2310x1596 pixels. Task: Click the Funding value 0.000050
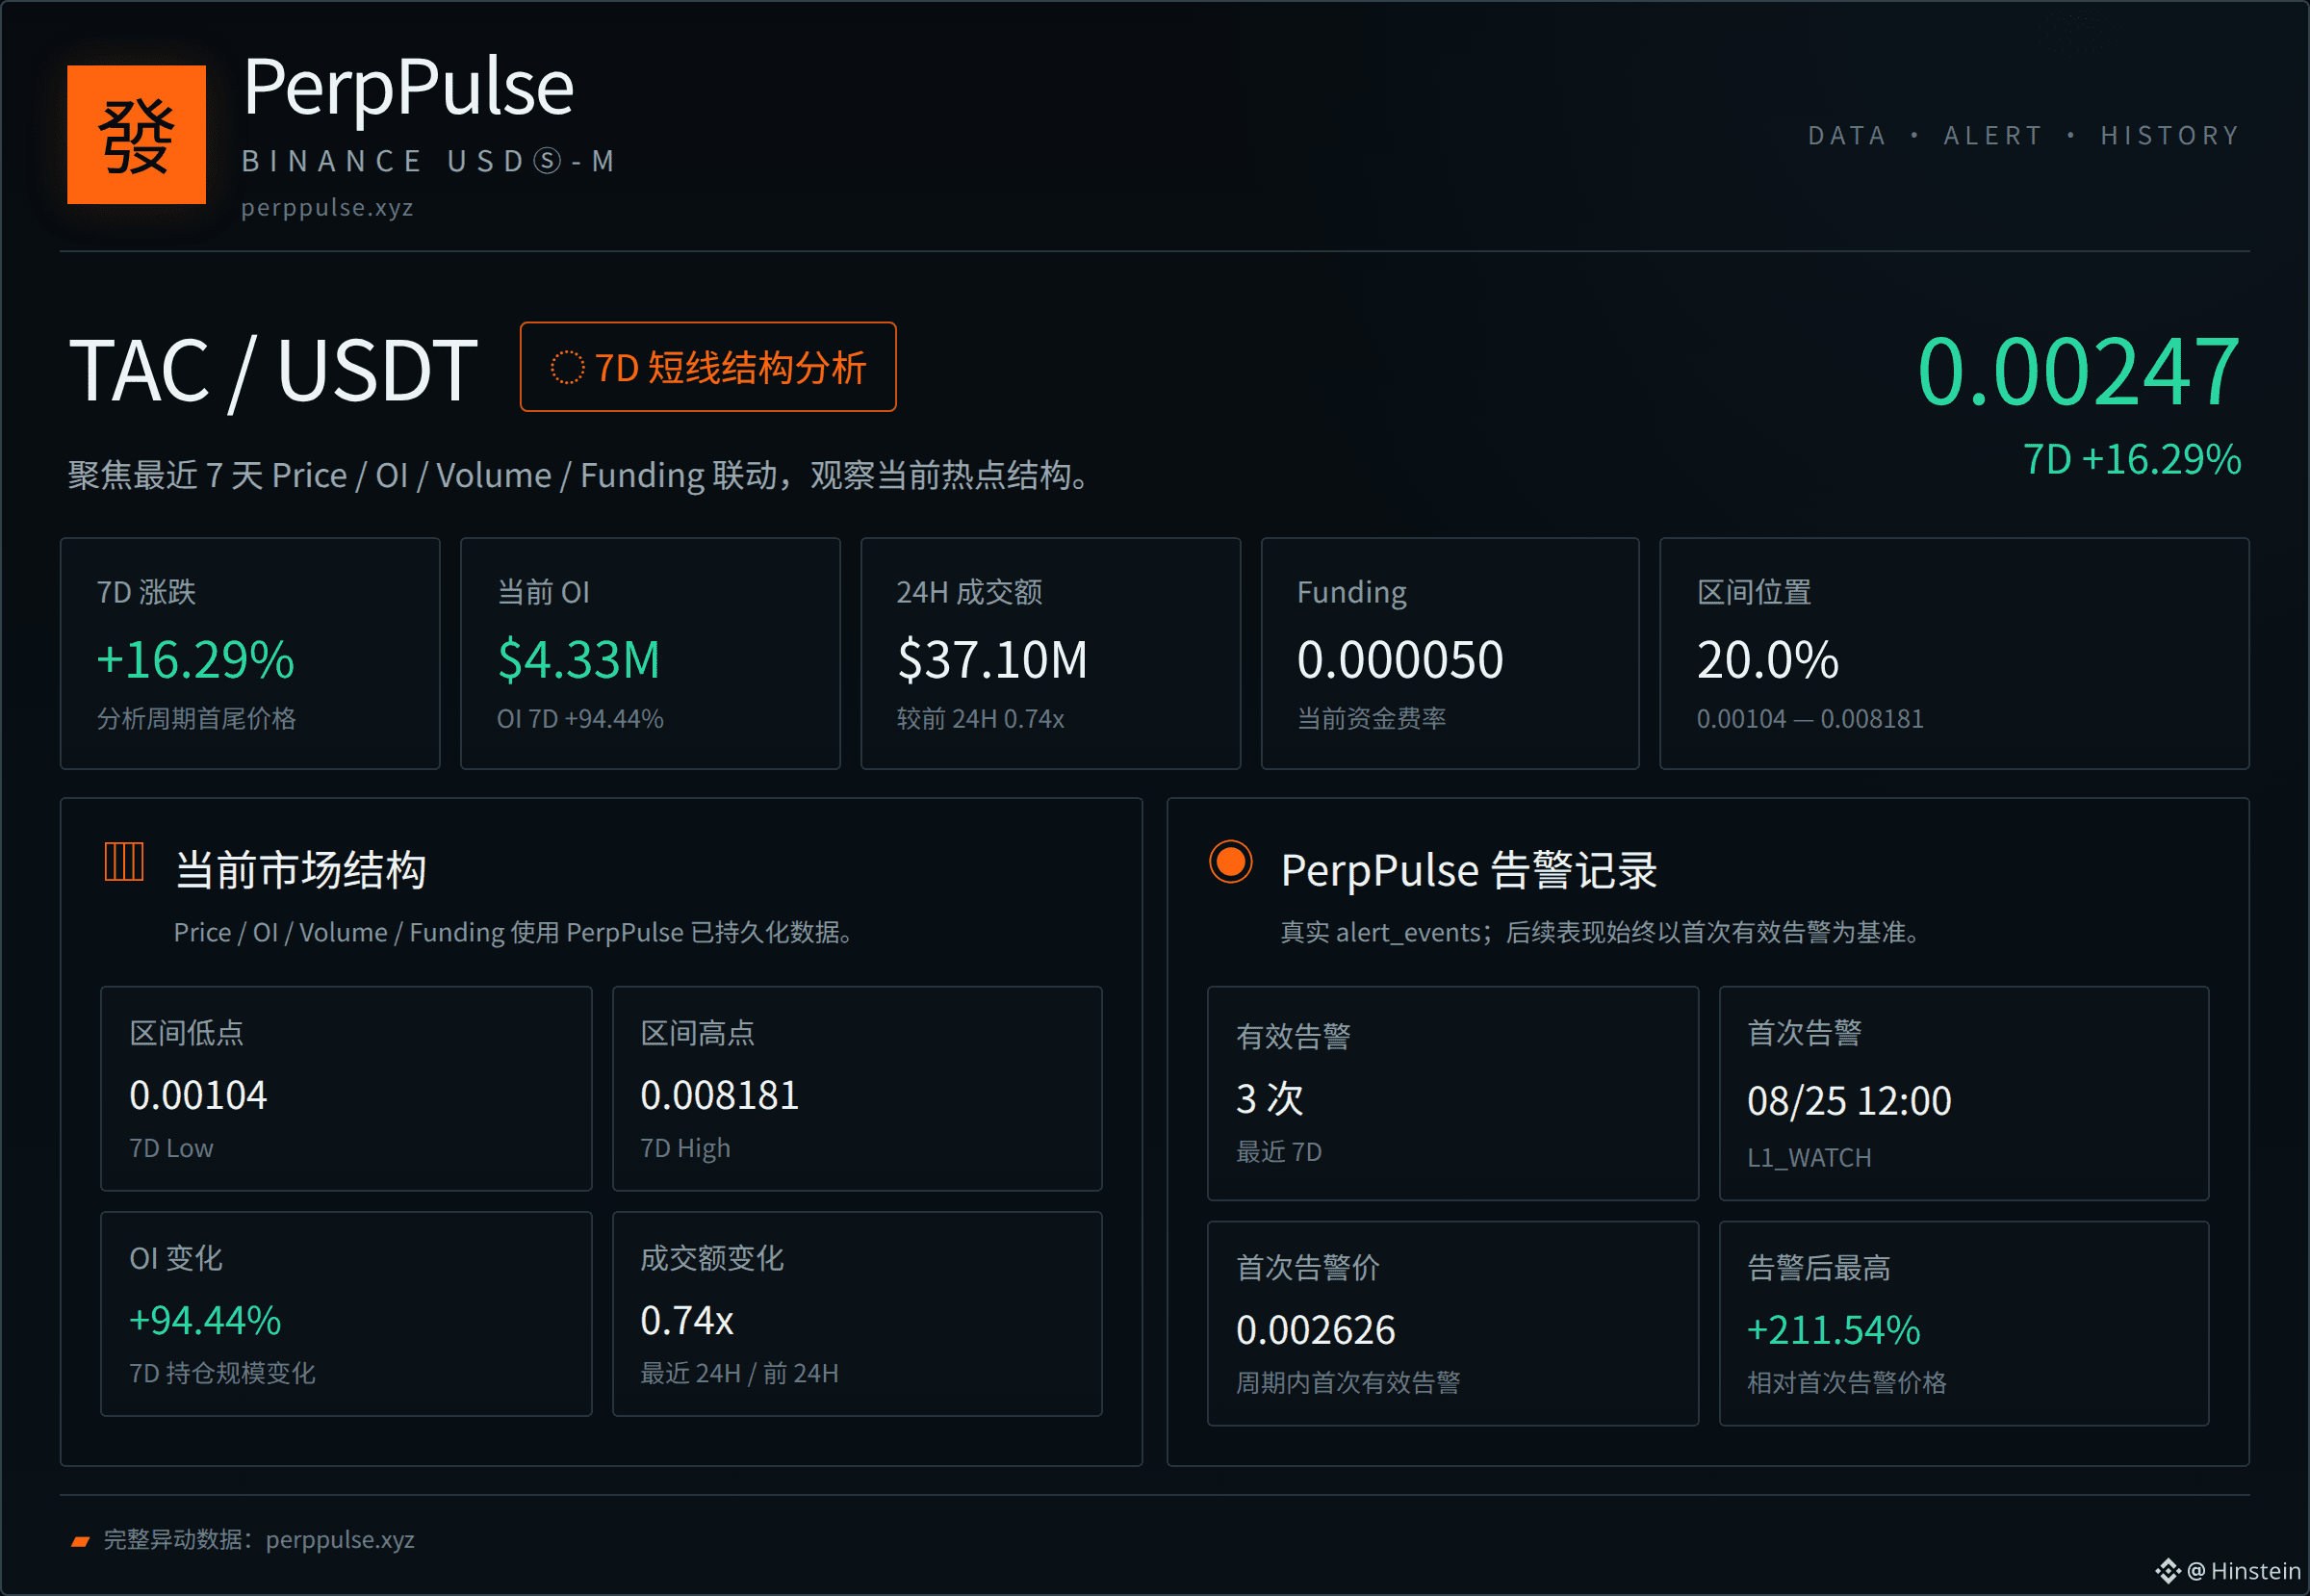pos(1399,660)
